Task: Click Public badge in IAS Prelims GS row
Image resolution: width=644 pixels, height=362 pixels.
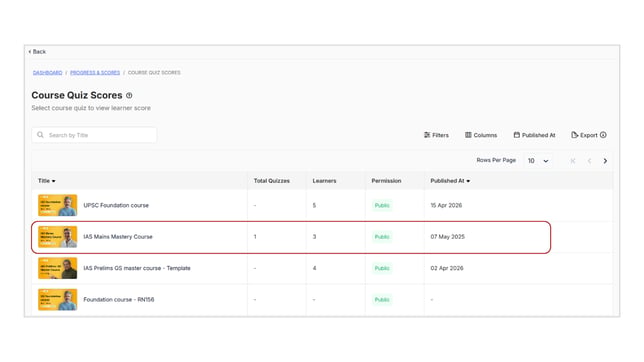Action: pos(382,268)
